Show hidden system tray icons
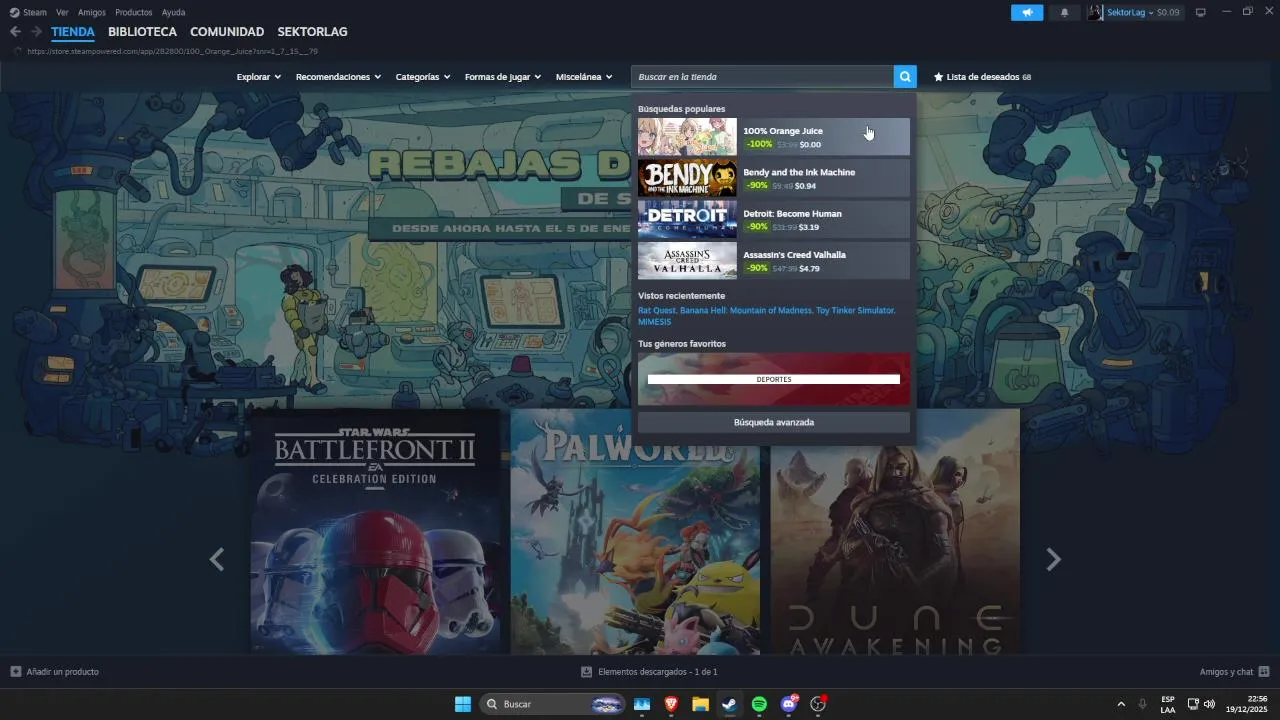The height and width of the screenshot is (720, 1280). [1121, 704]
